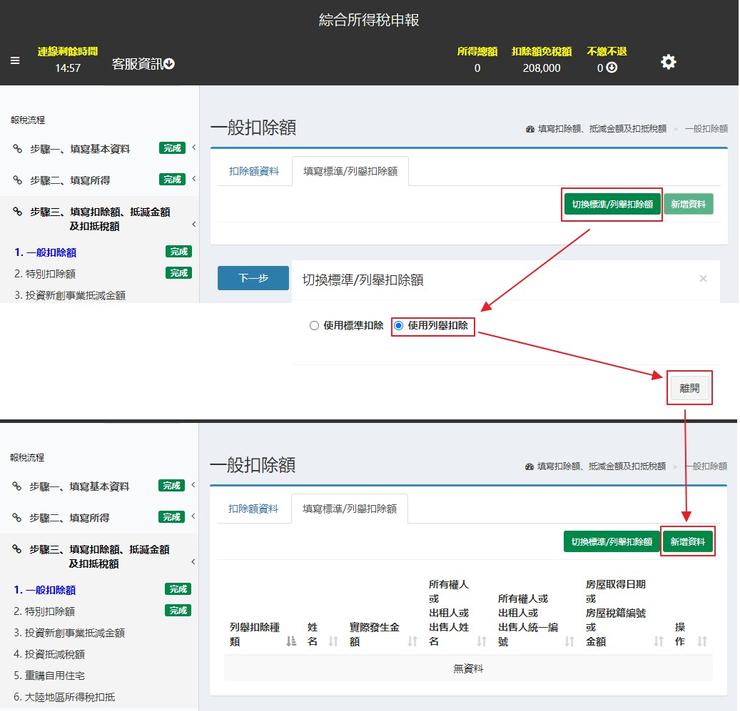
Task: Expand 步驟三 section in lower sidebar
Action: 193,557
